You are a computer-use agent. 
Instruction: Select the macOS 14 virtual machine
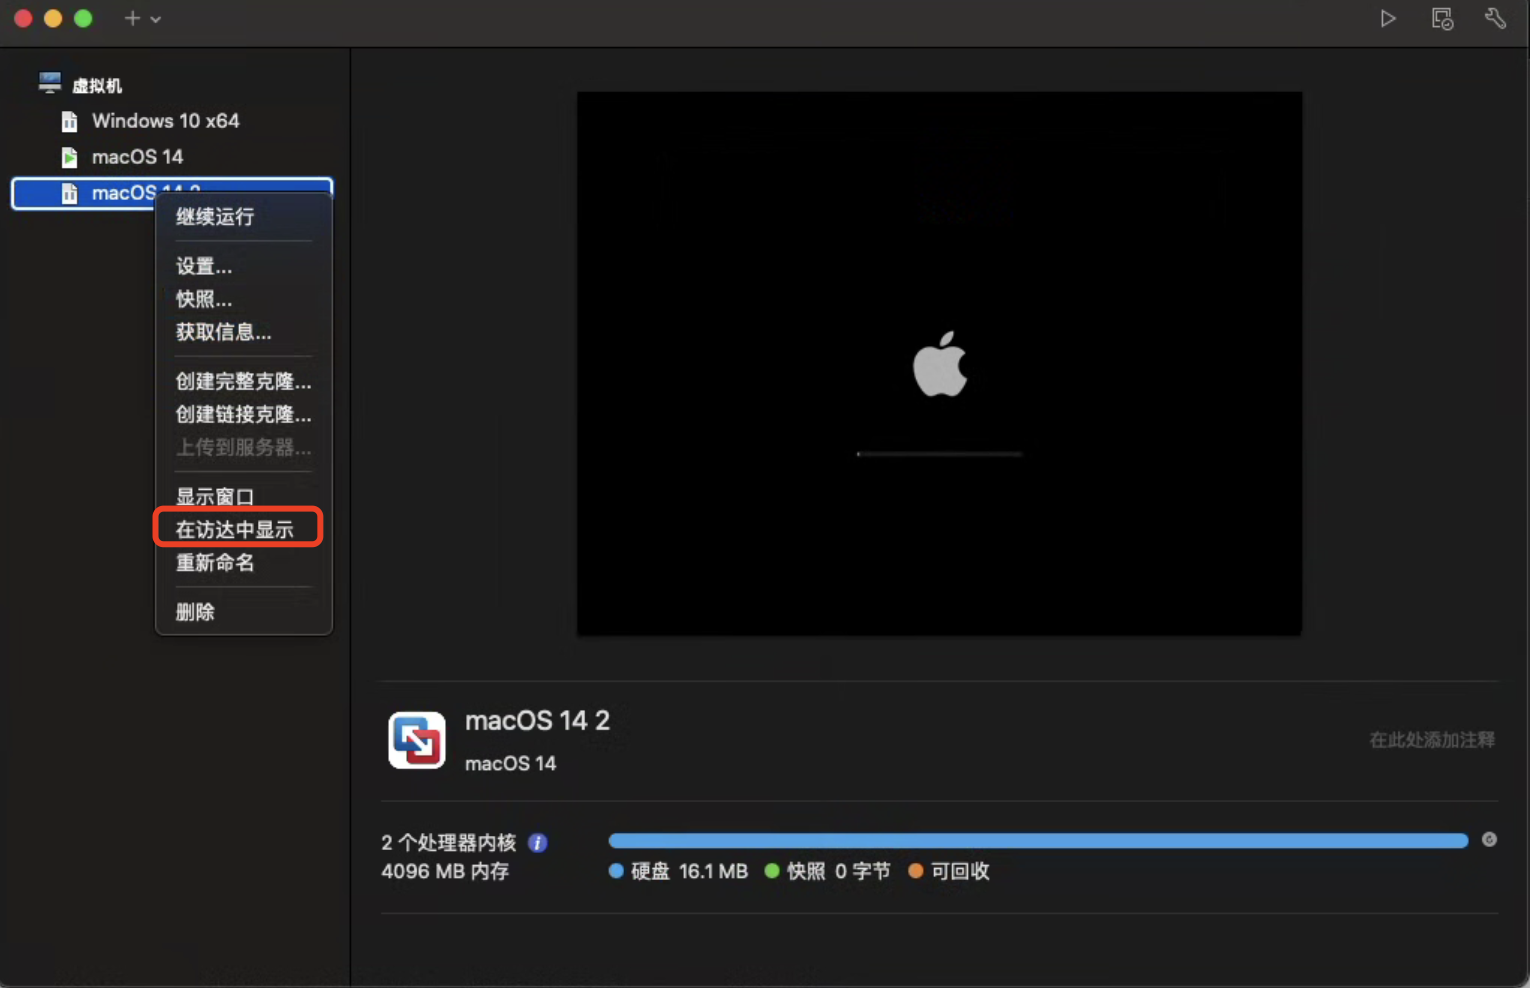pos(137,157)
